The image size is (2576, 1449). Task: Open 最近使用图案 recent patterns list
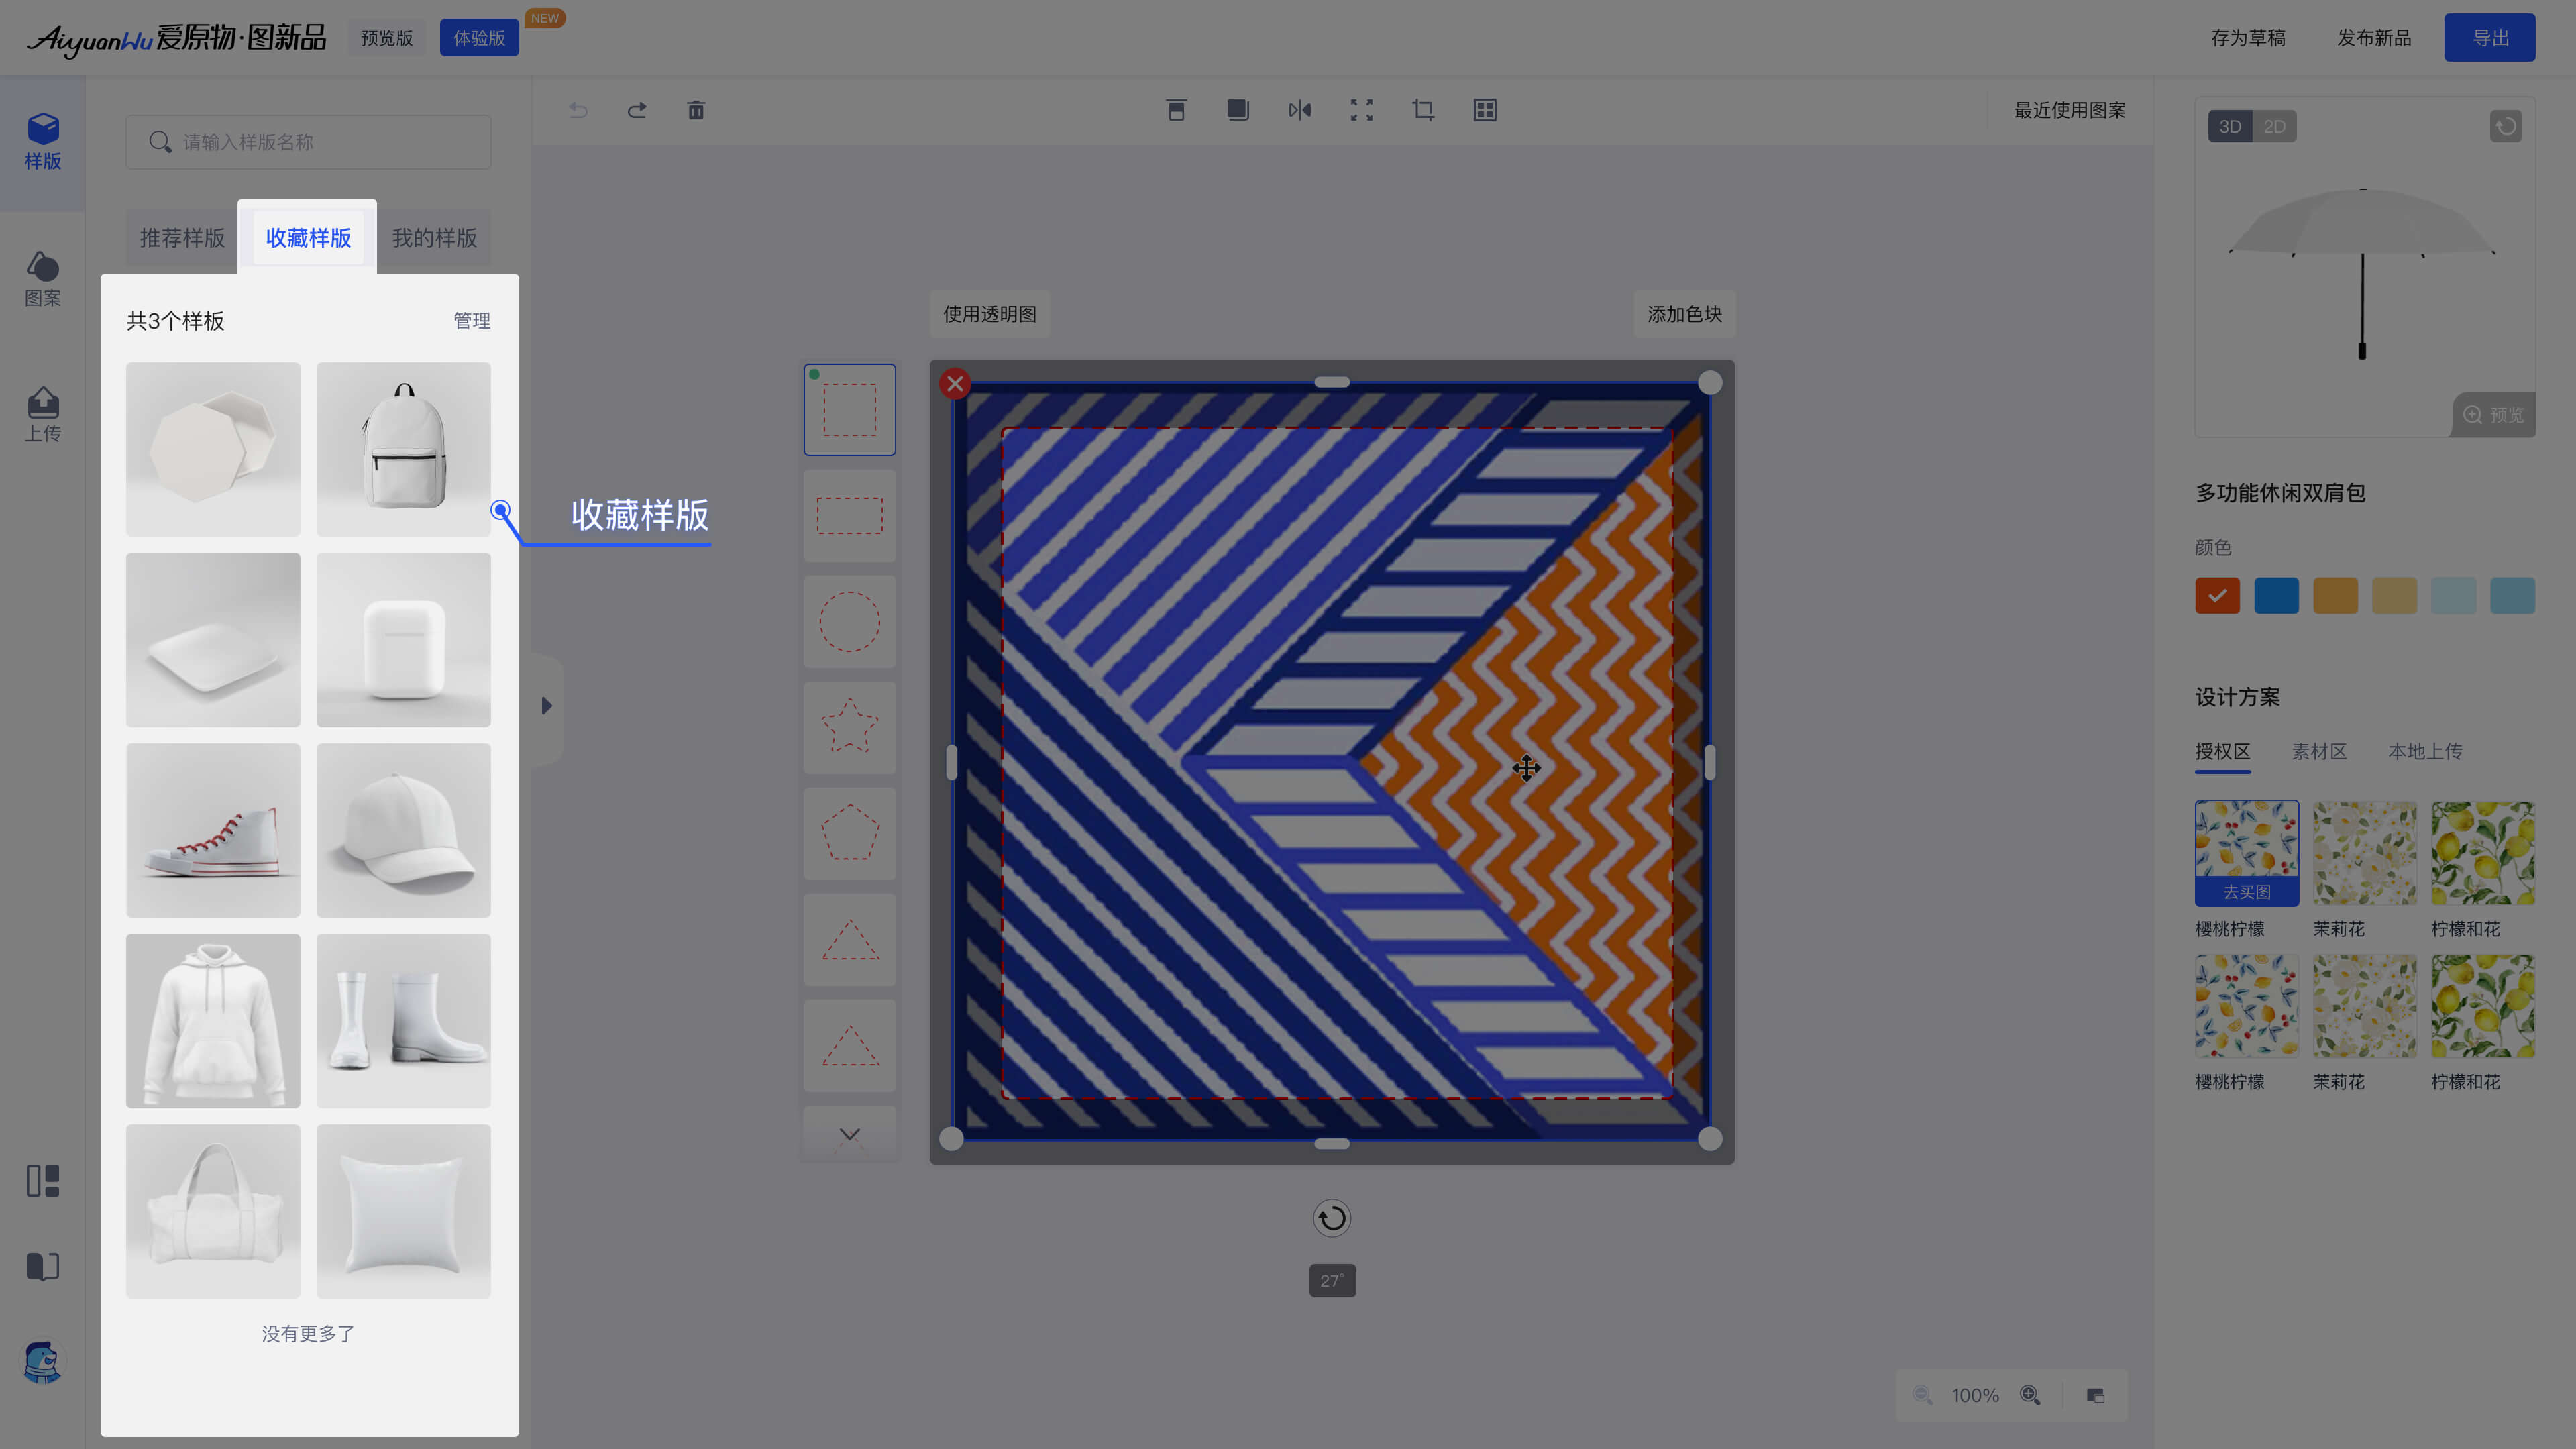click(x=2069, y=110)
